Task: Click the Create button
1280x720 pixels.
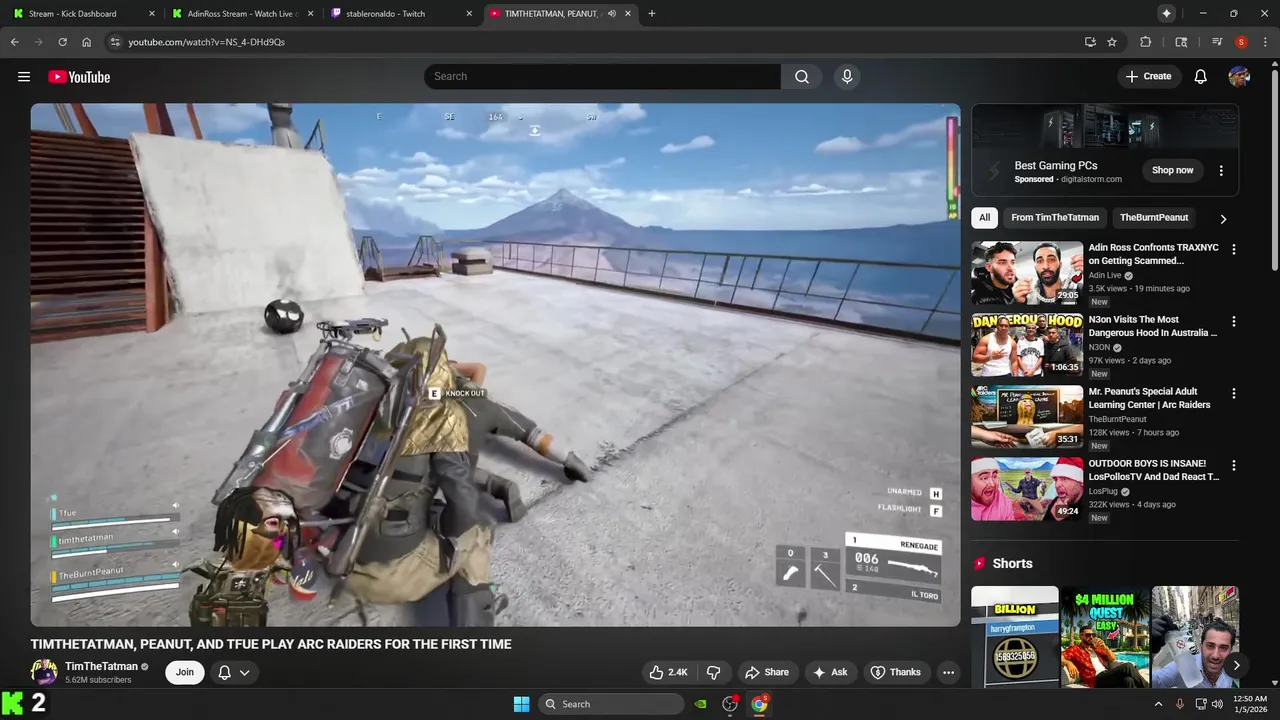Action: tap(1148, 77)
